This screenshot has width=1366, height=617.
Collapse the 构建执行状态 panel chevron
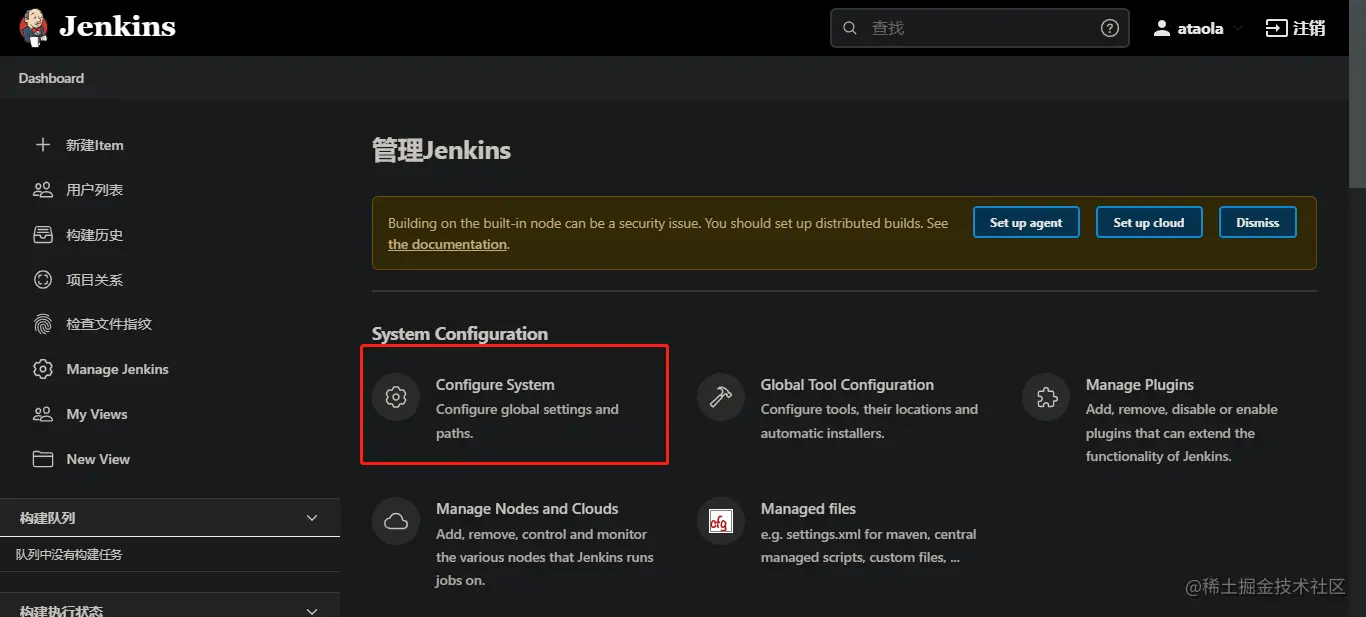point(312,611)
